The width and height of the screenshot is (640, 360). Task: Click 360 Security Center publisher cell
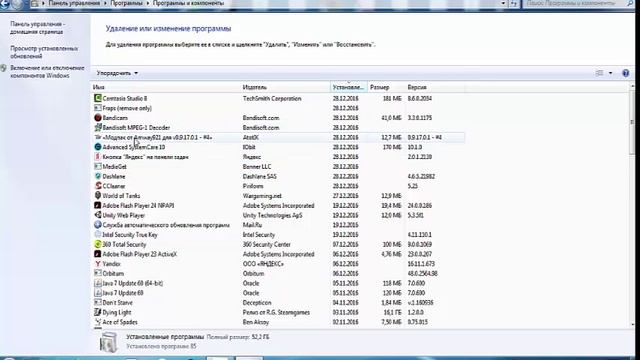point(267,244)
